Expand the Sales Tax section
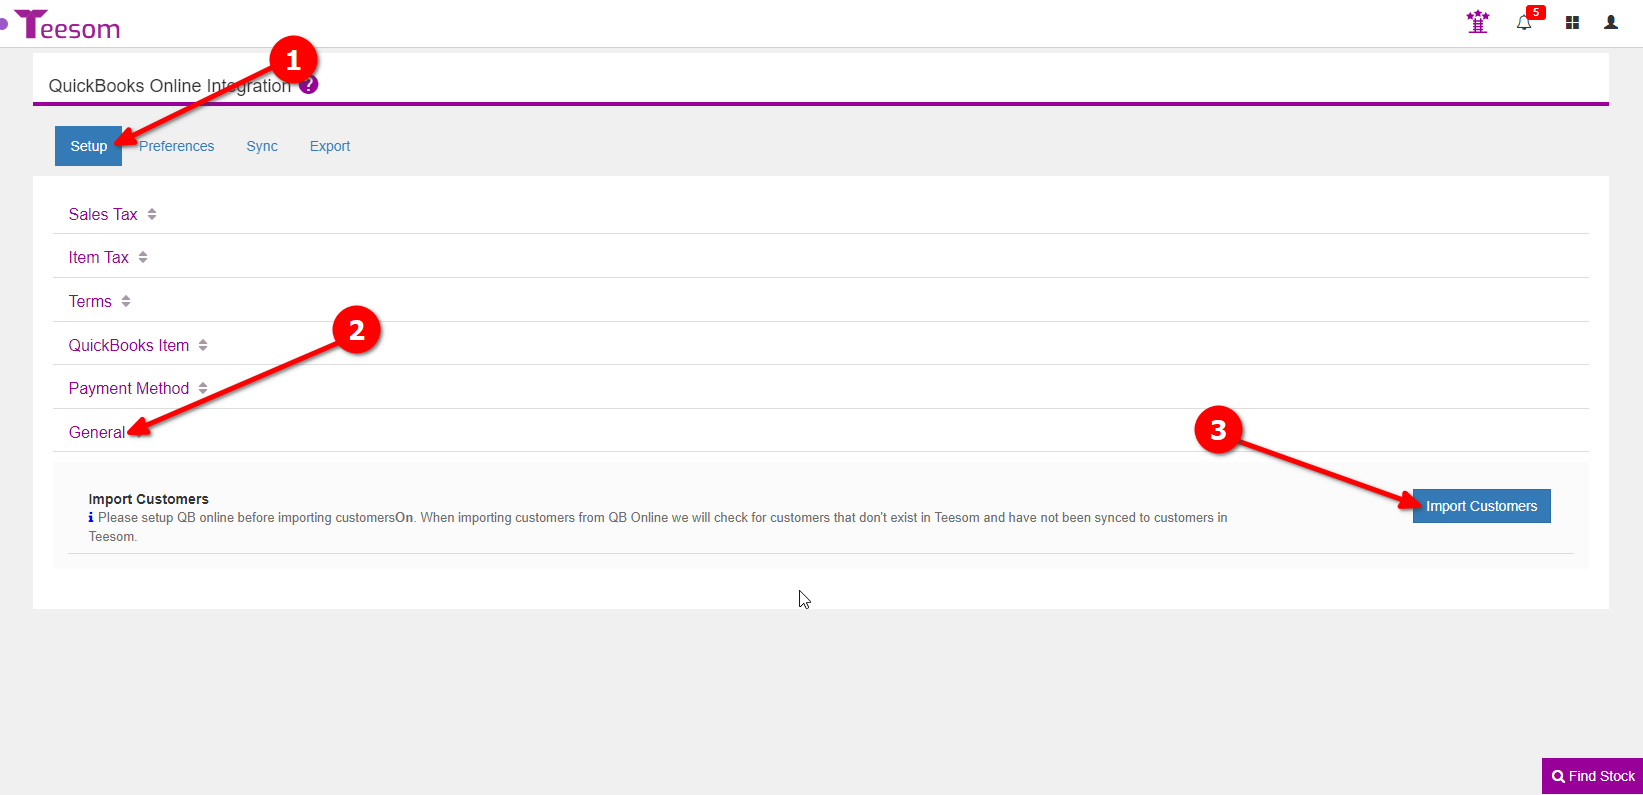Viewport: 1643px width, 795px height. pos(103,214)
